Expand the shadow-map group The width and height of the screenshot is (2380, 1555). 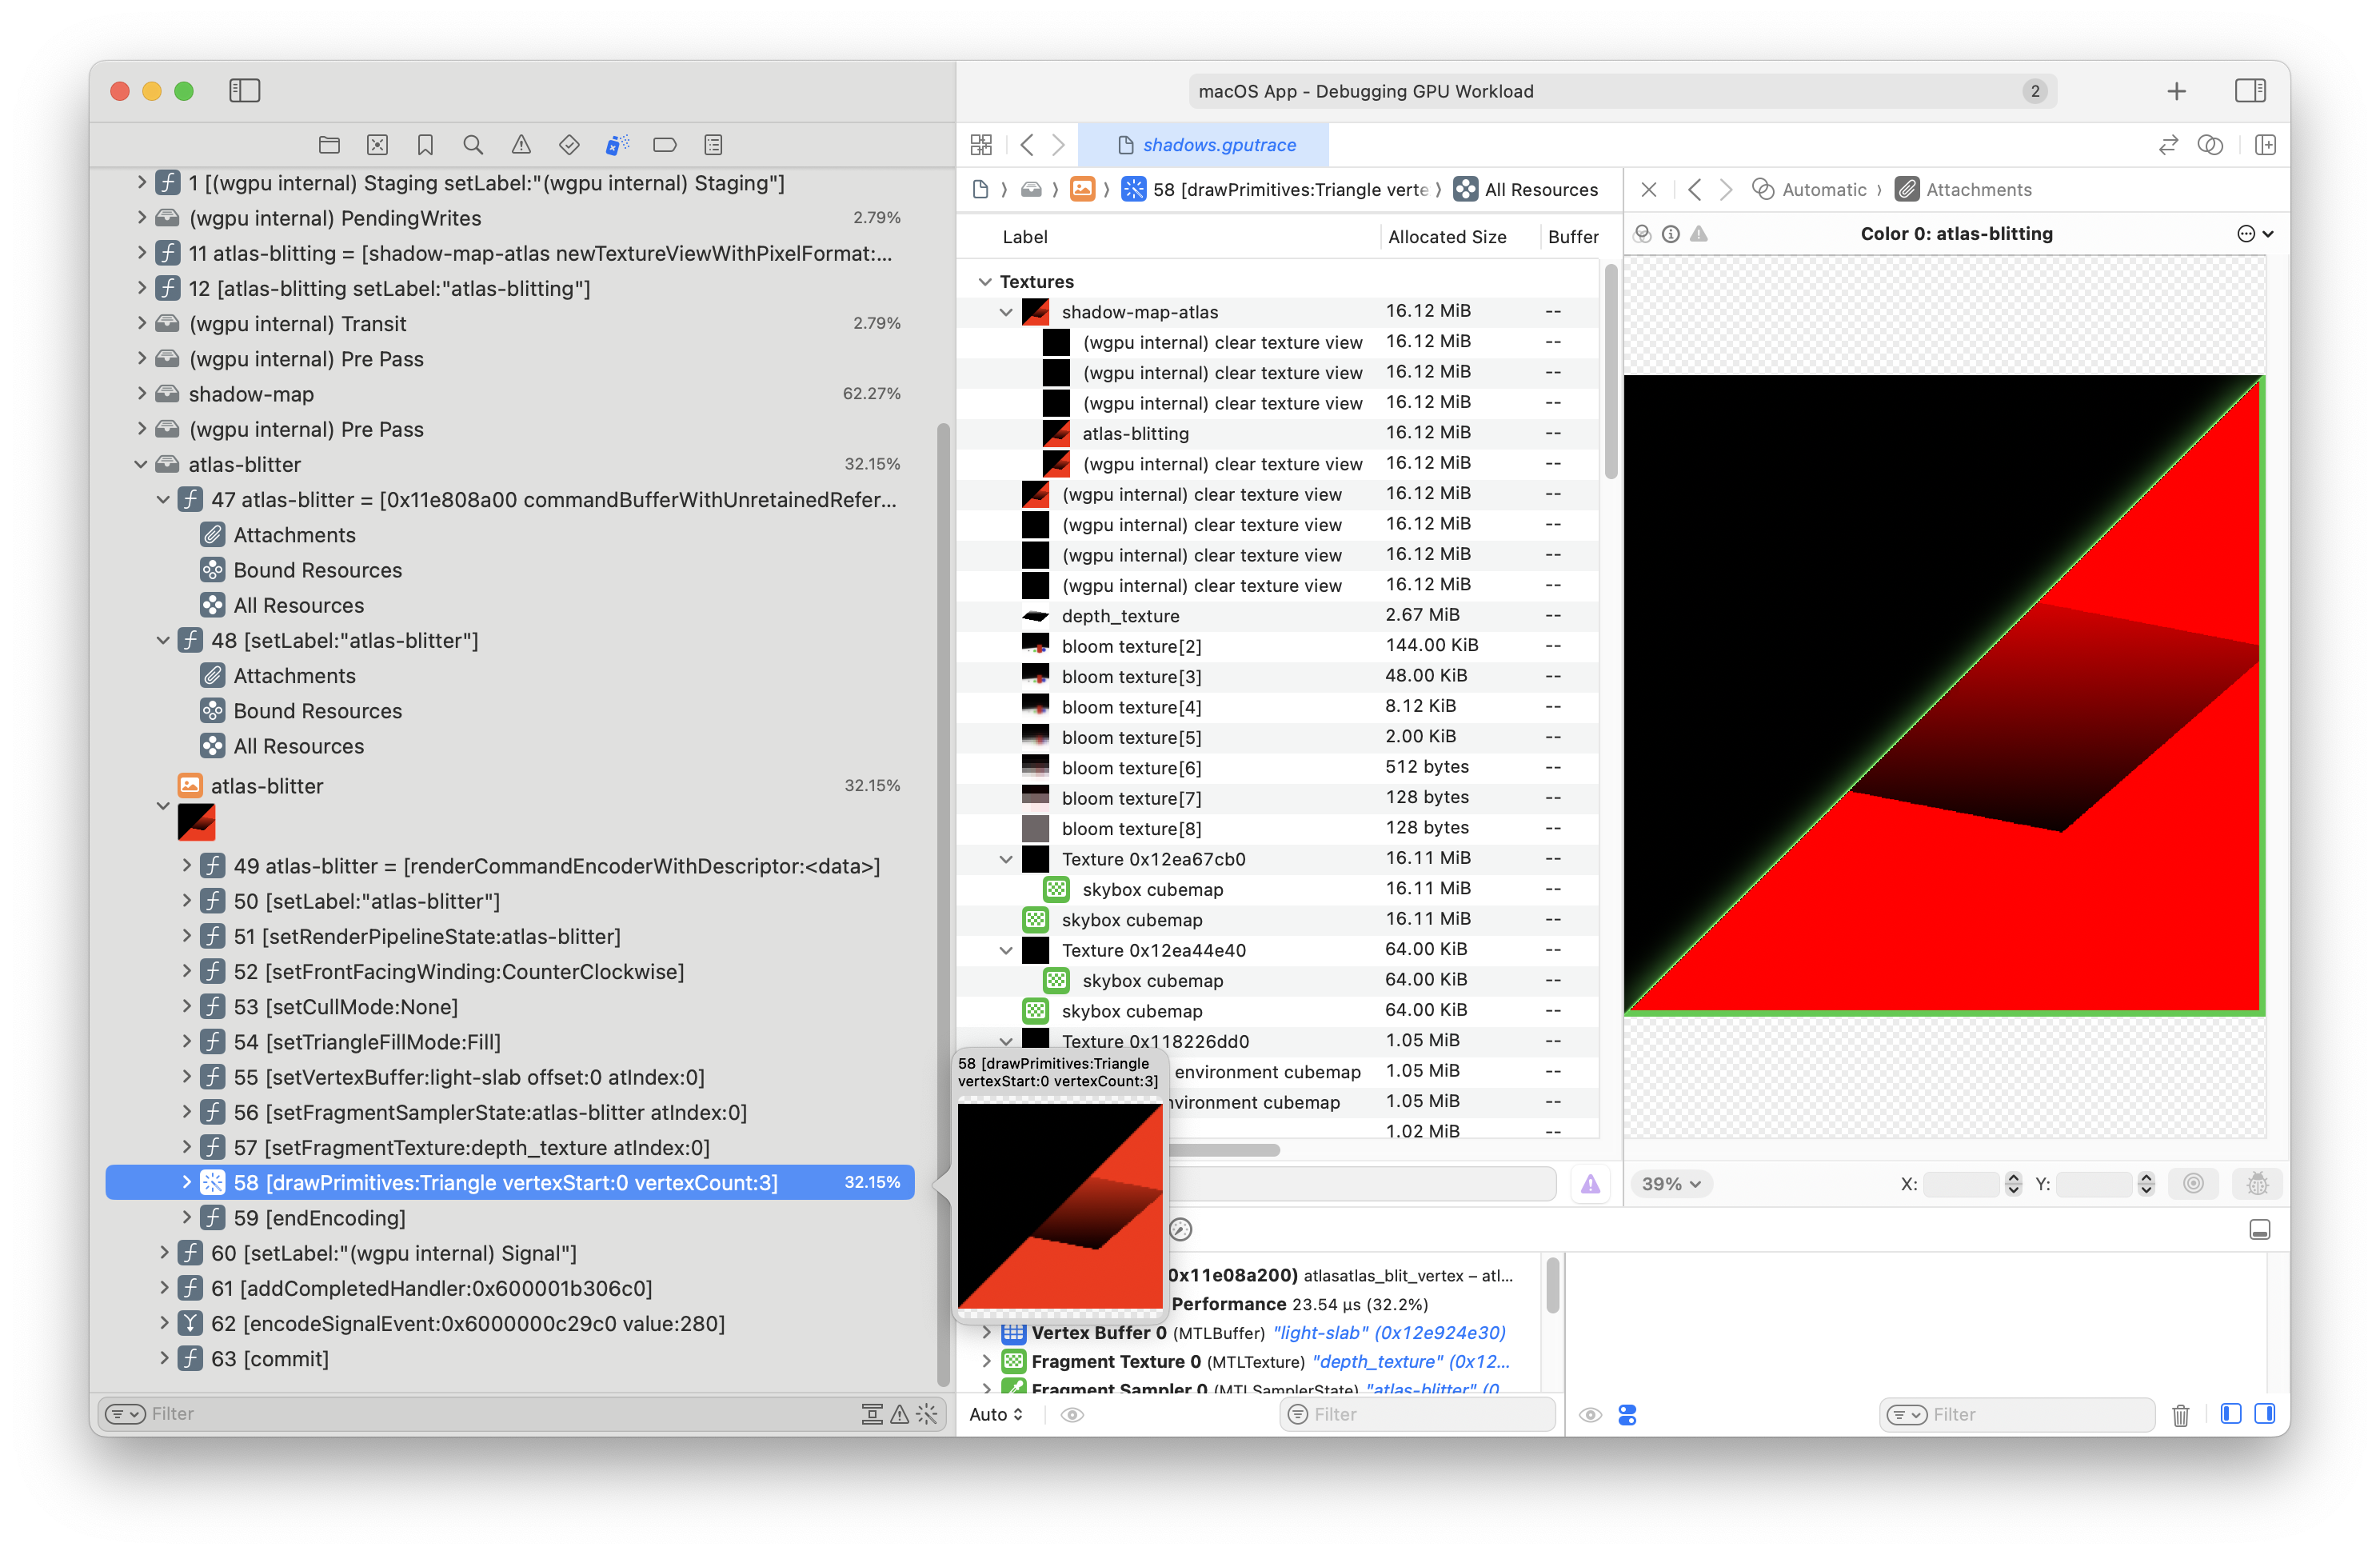pos(141,394)
